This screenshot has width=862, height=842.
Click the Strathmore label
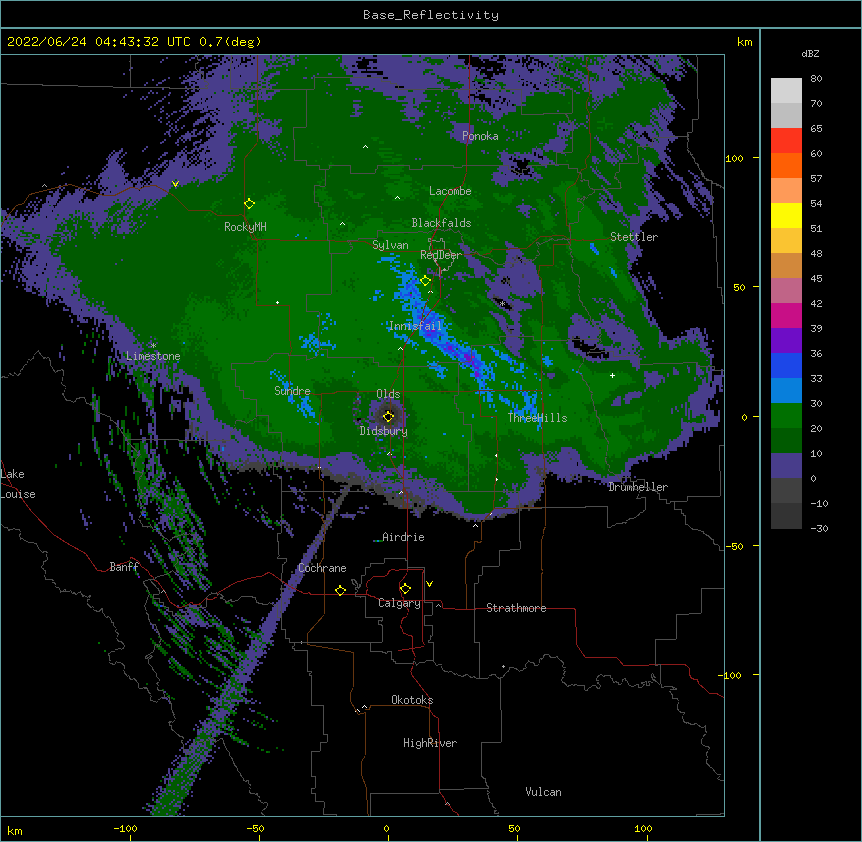pyautogui.click(x=516, y=608)
